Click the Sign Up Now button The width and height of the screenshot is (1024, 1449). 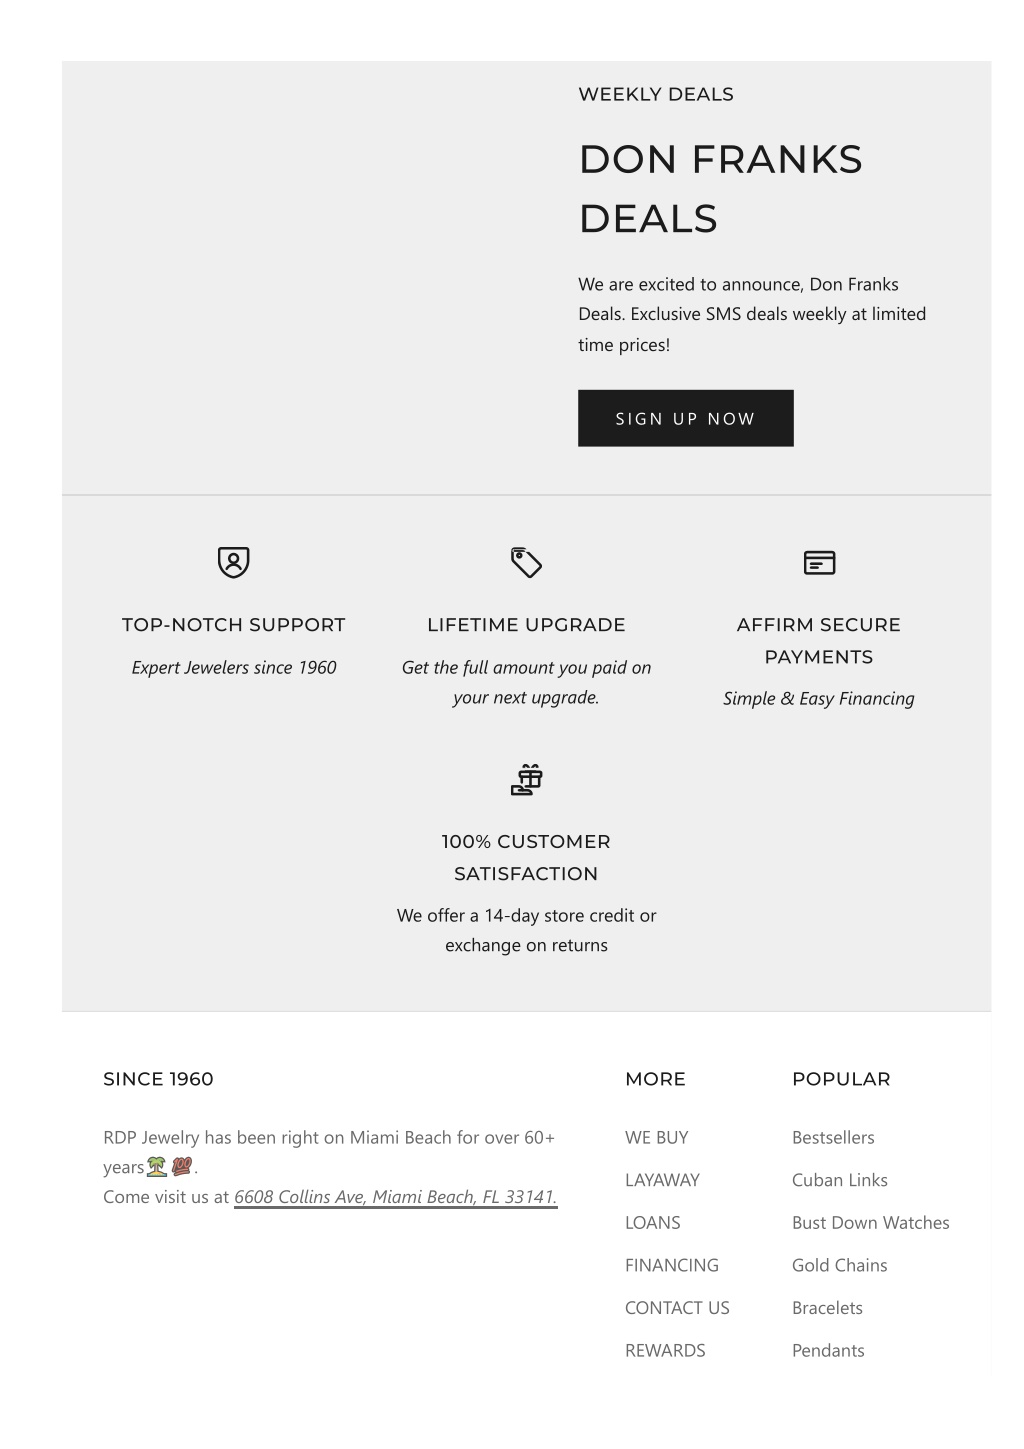685,418
